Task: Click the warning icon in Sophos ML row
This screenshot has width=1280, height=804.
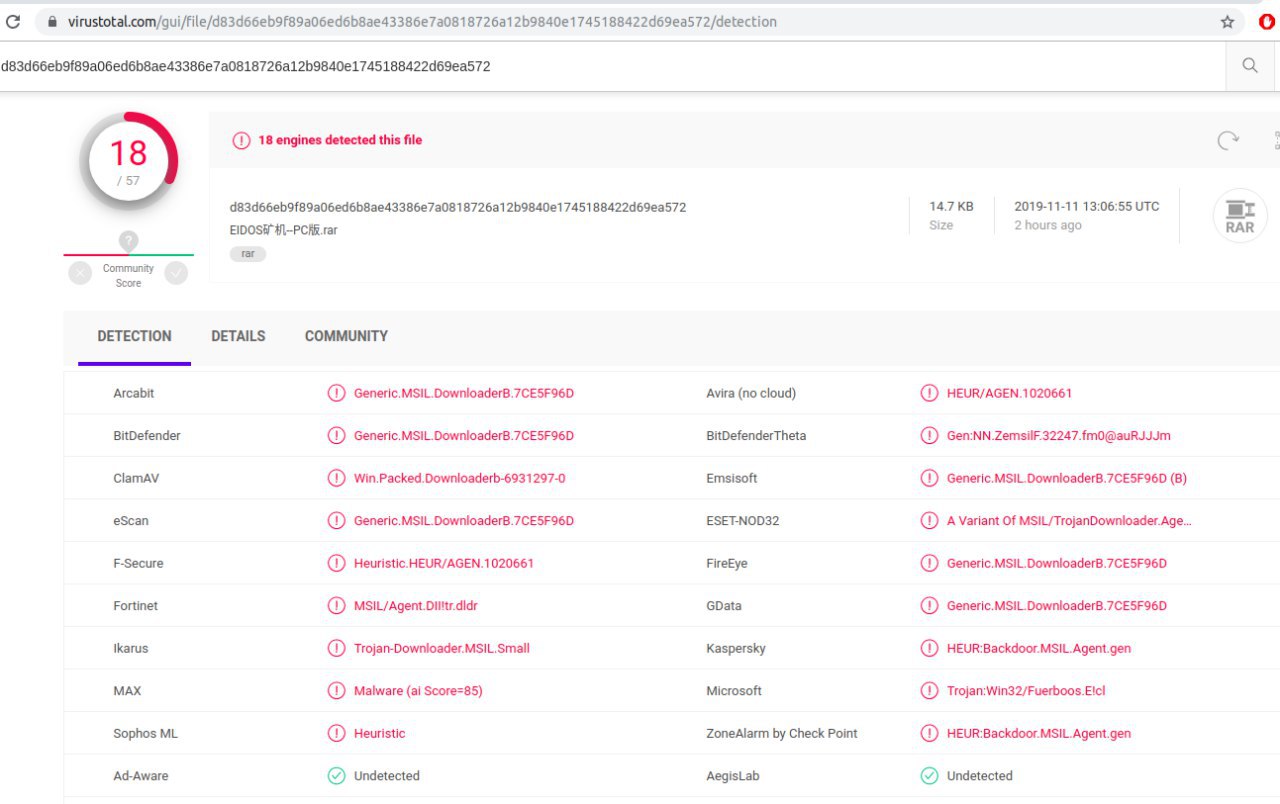Action: (x=337, y=733)
